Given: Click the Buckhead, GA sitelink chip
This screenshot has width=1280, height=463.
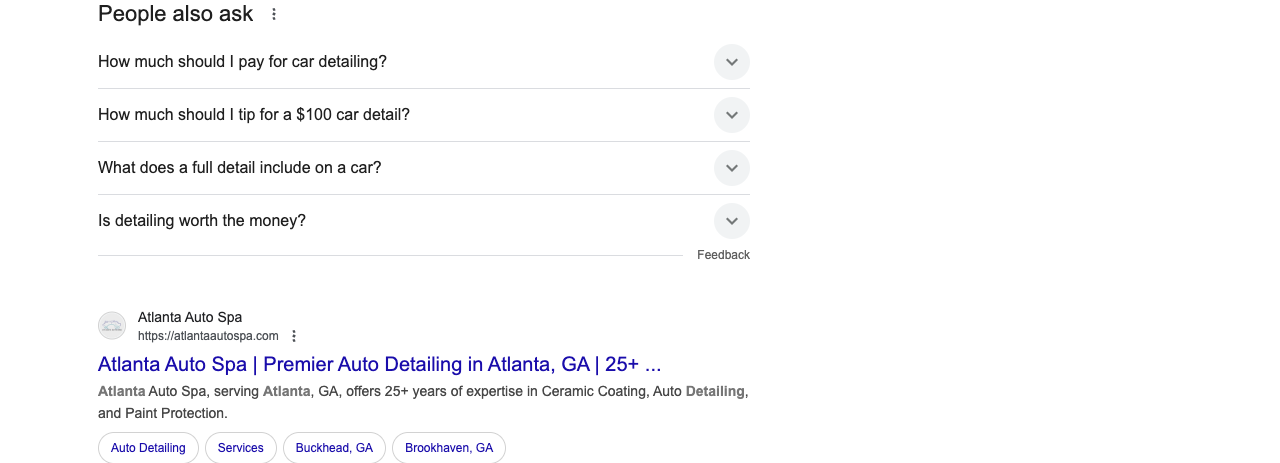Looking at the screenshot, I should [334, 448].
